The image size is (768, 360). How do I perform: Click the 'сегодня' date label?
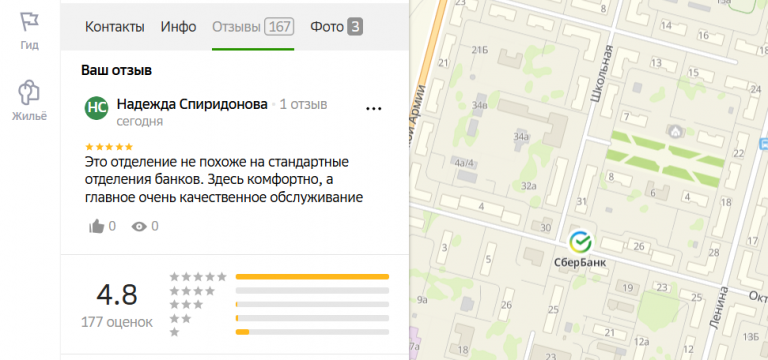pos(140,121)
